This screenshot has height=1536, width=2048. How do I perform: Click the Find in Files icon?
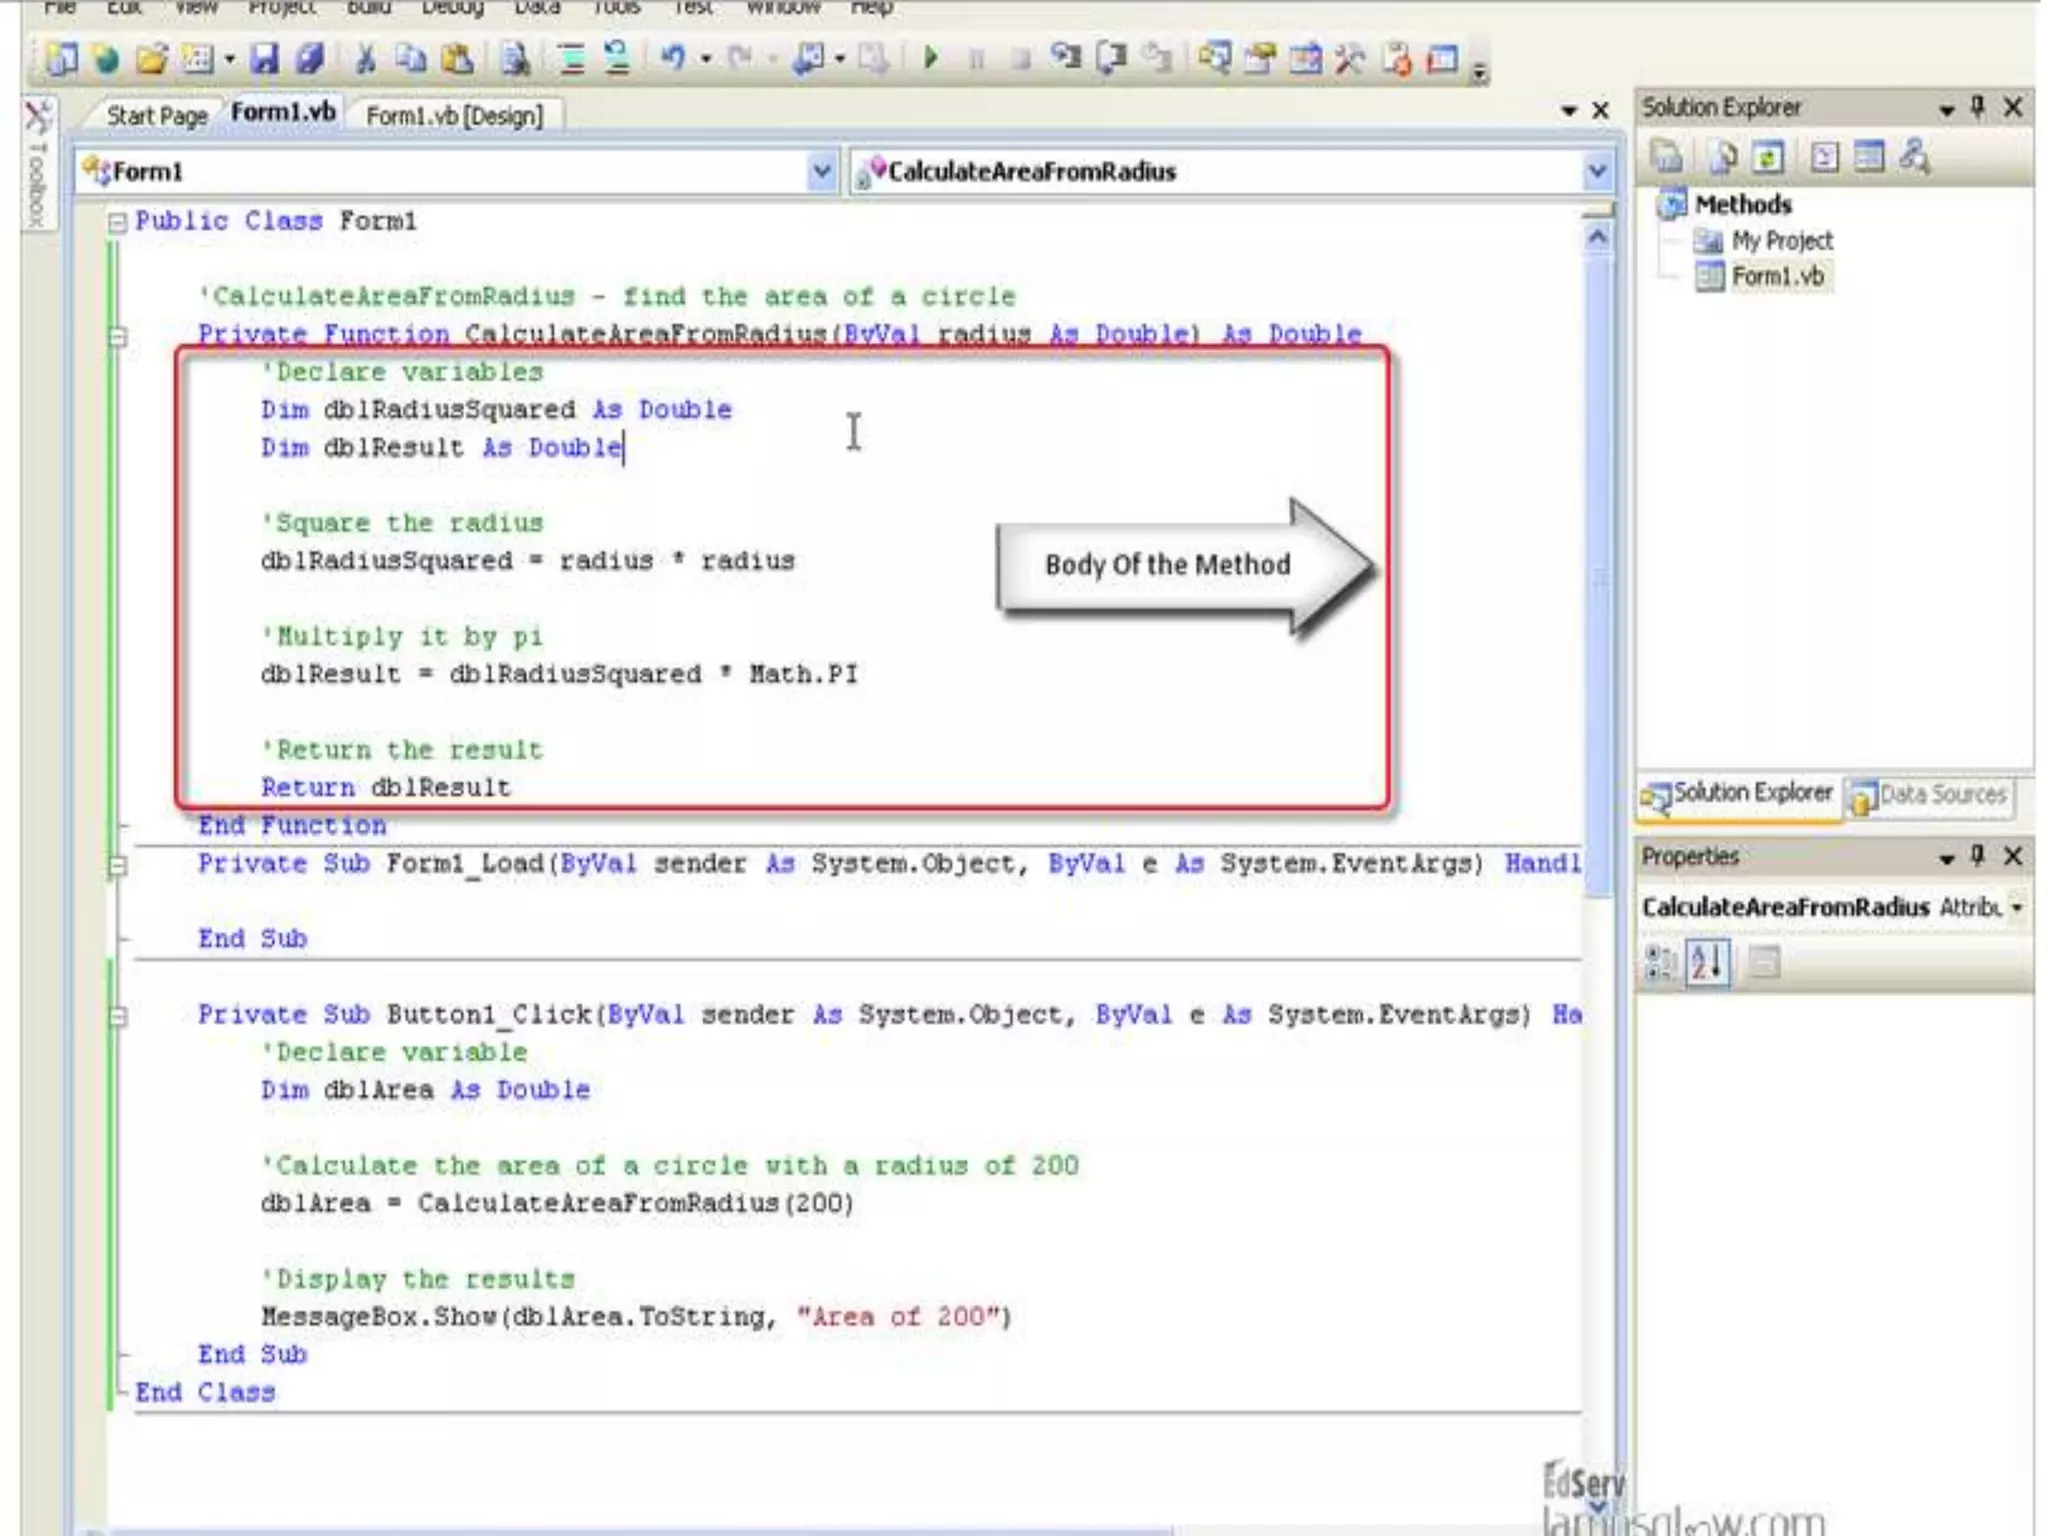[516, 59]
